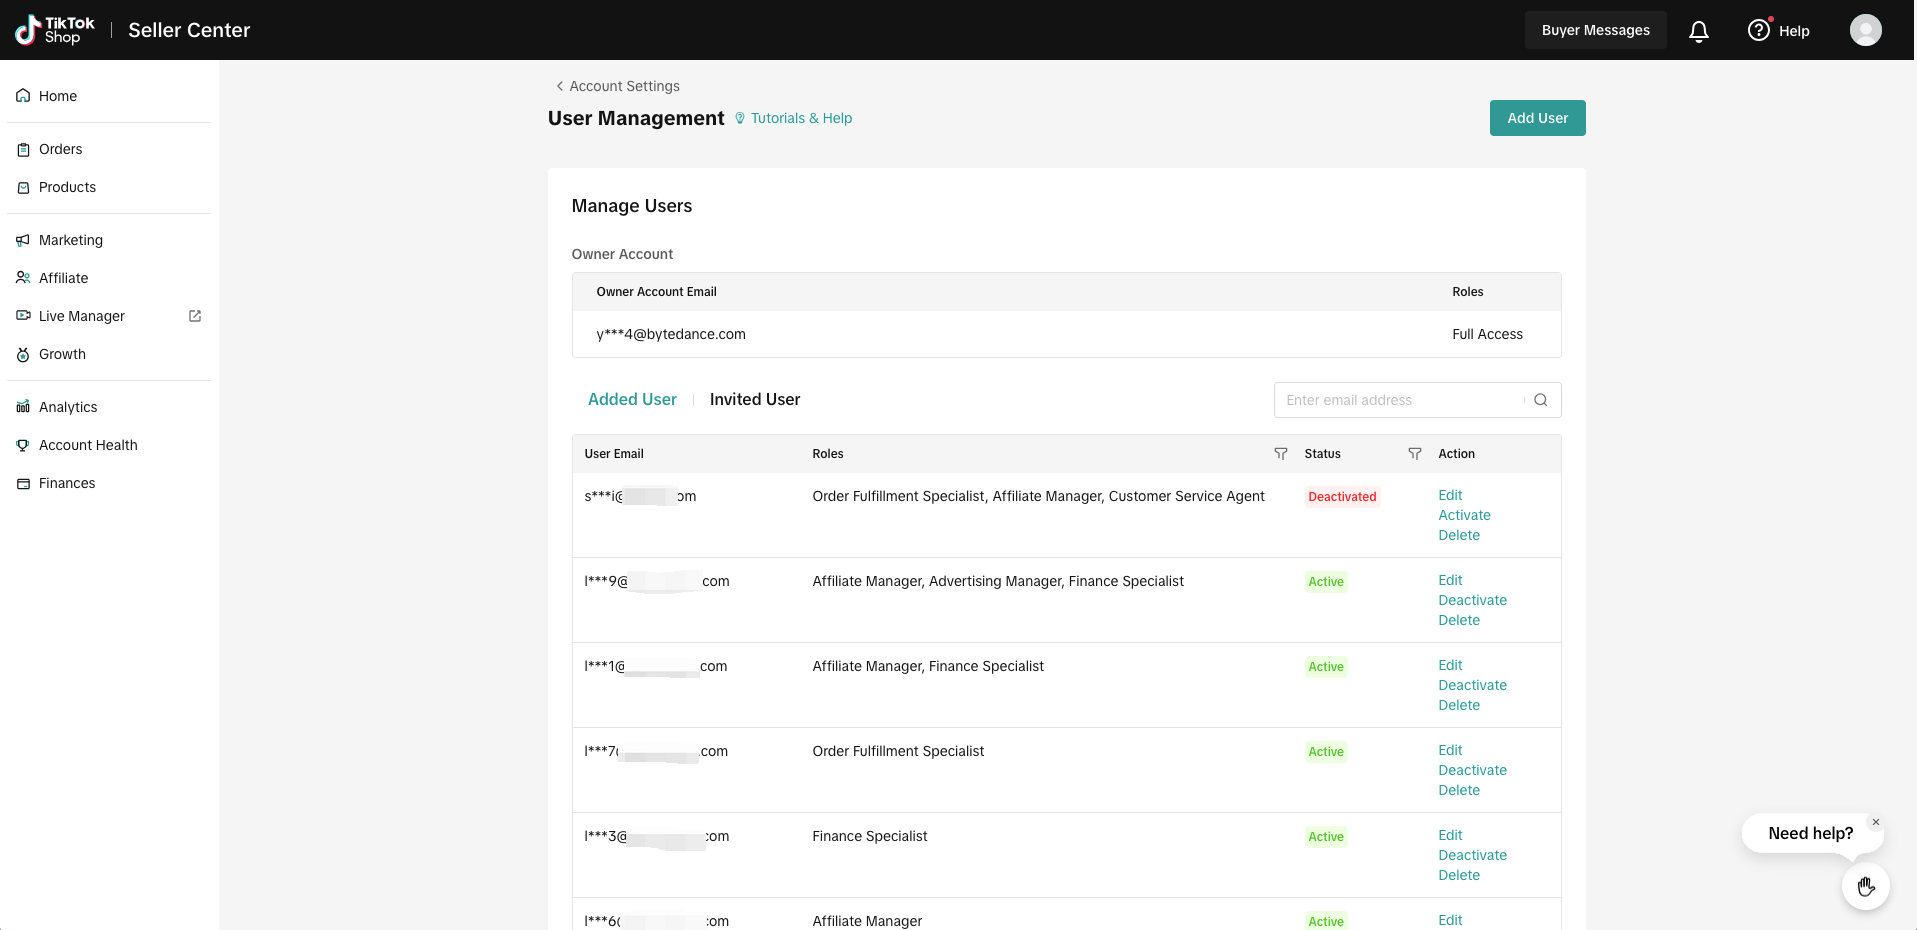The height and width of the screenshot is (930, 1917).
Task: Deactivate the l***9 user
Action: click(x=1472, y=600)
